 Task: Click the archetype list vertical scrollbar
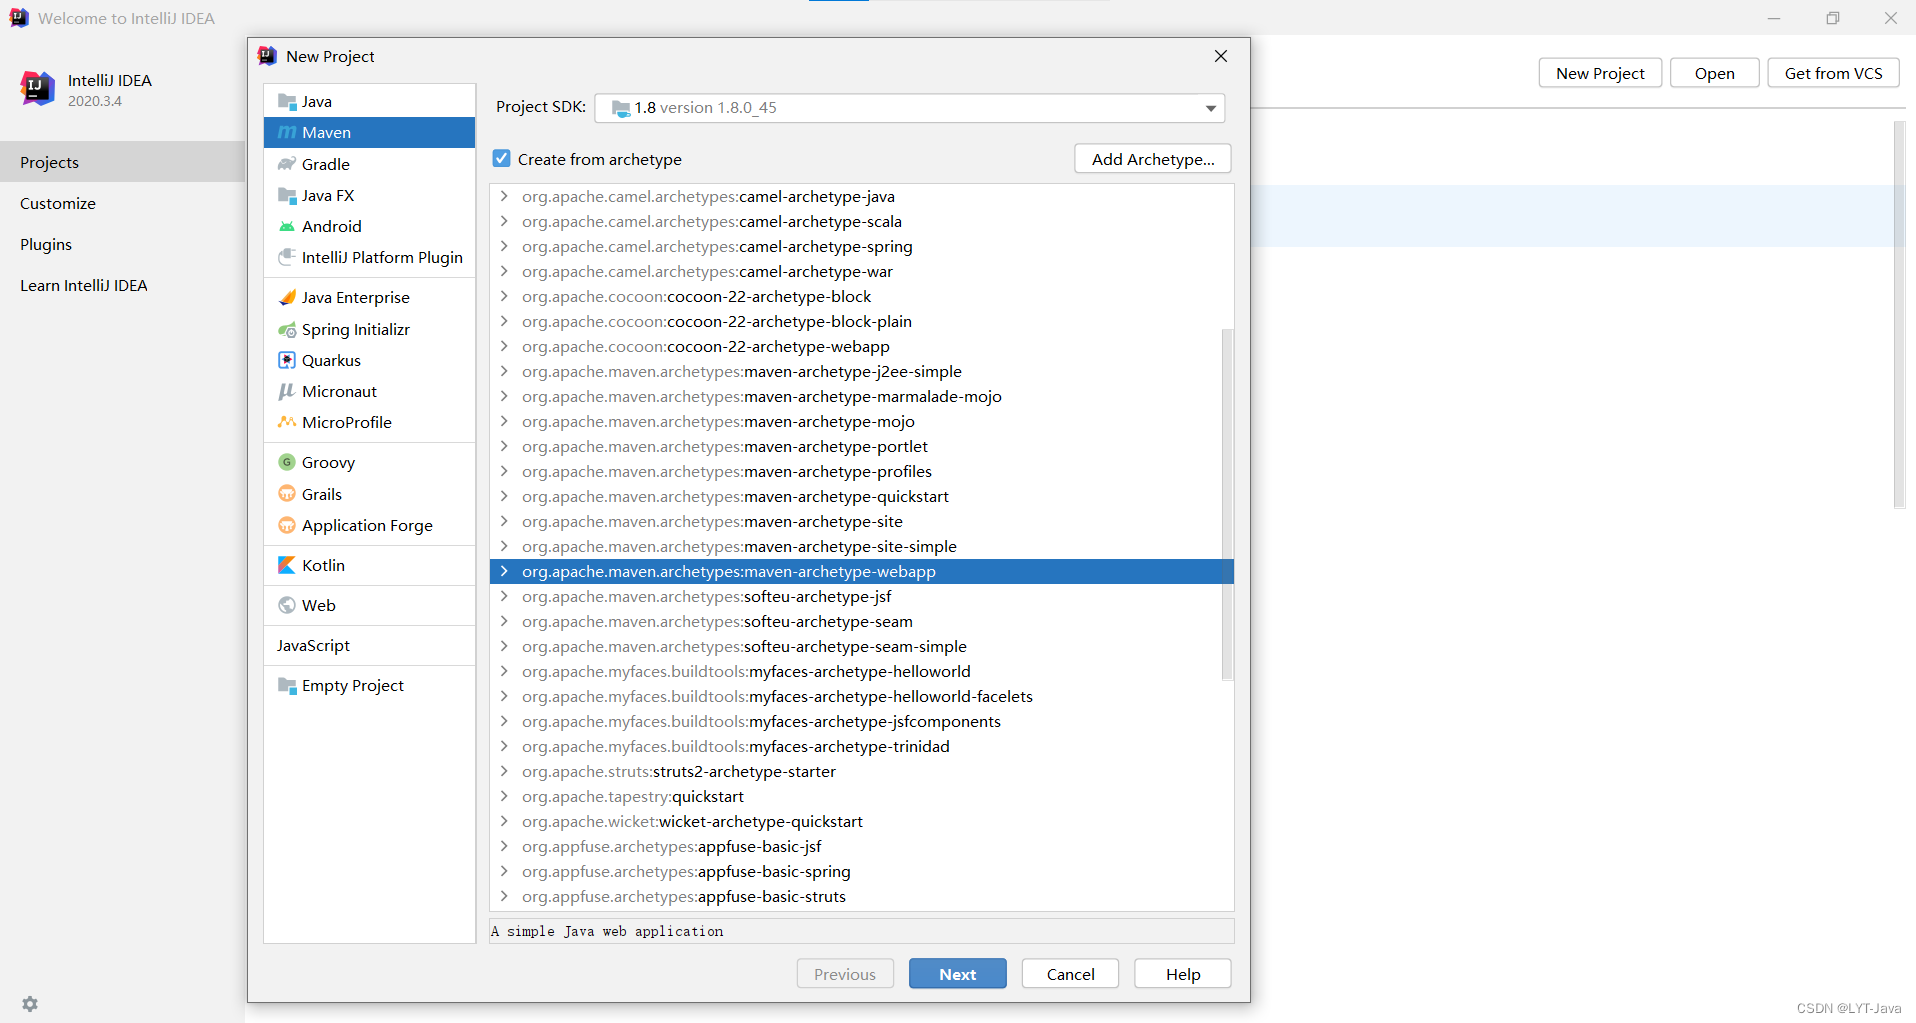pyautogui.click(x=1227, y=505)
